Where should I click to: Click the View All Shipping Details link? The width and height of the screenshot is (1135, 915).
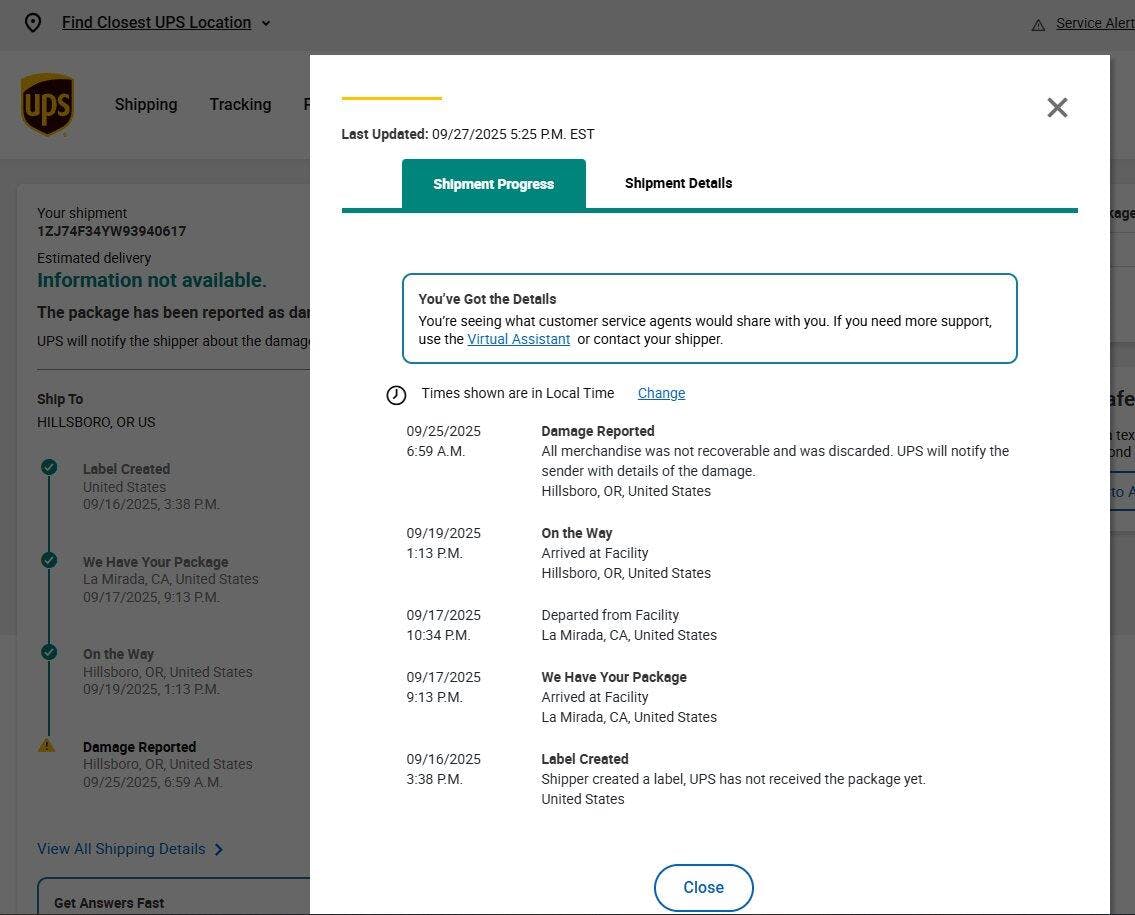point(121,849)
